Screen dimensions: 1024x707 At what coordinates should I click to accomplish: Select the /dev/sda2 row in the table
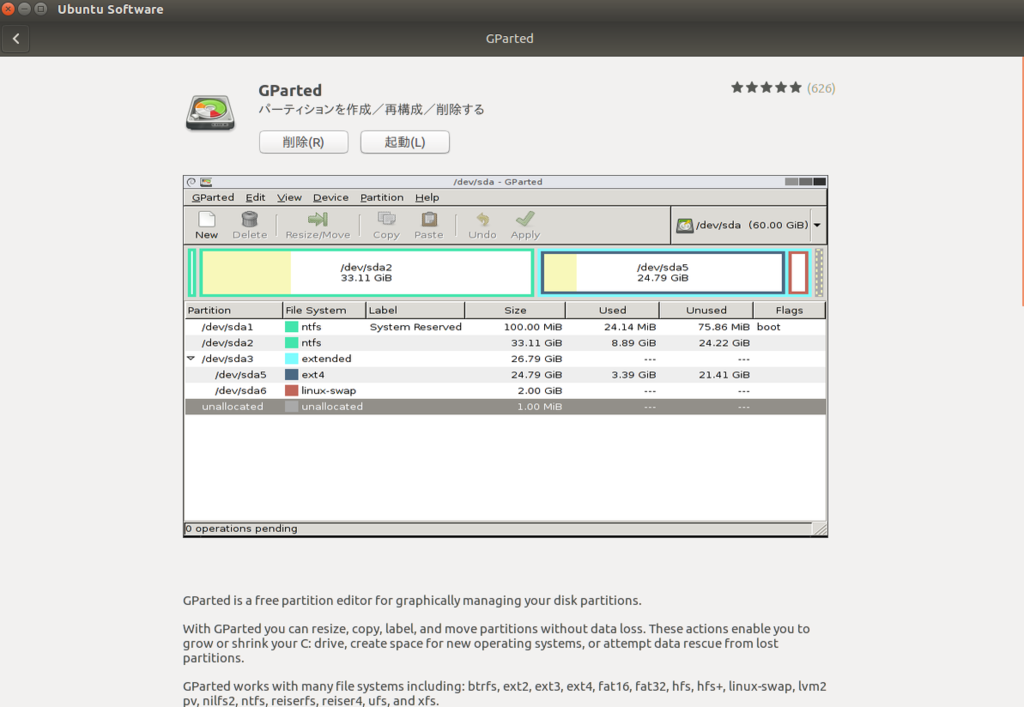click(505, 343)
